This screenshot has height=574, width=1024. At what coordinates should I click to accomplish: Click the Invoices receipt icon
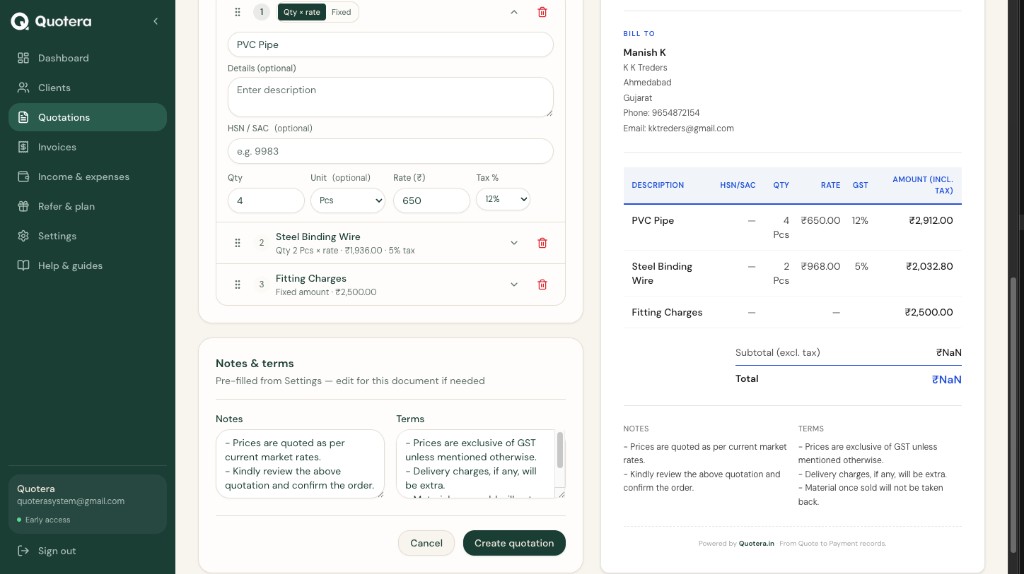[24, 147]
